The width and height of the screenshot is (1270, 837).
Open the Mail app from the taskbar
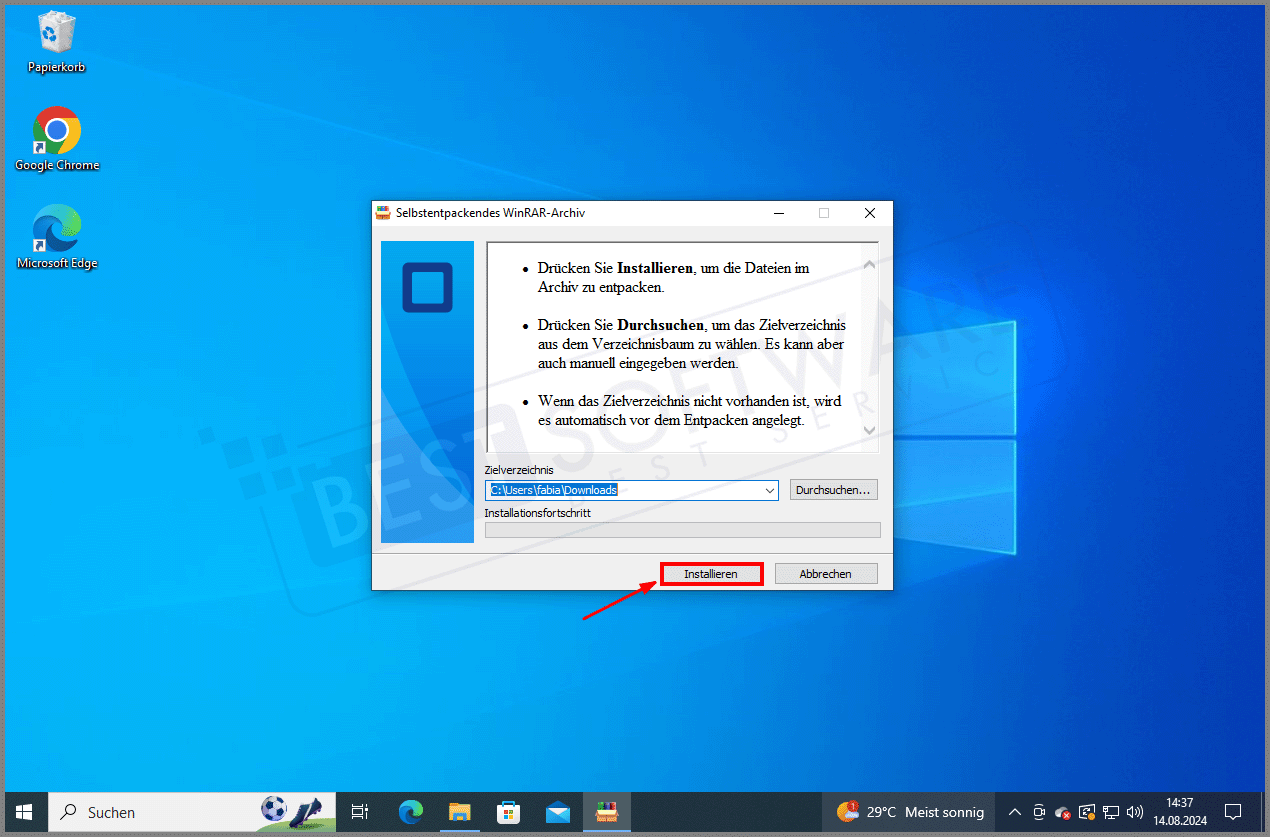[558, 812]
